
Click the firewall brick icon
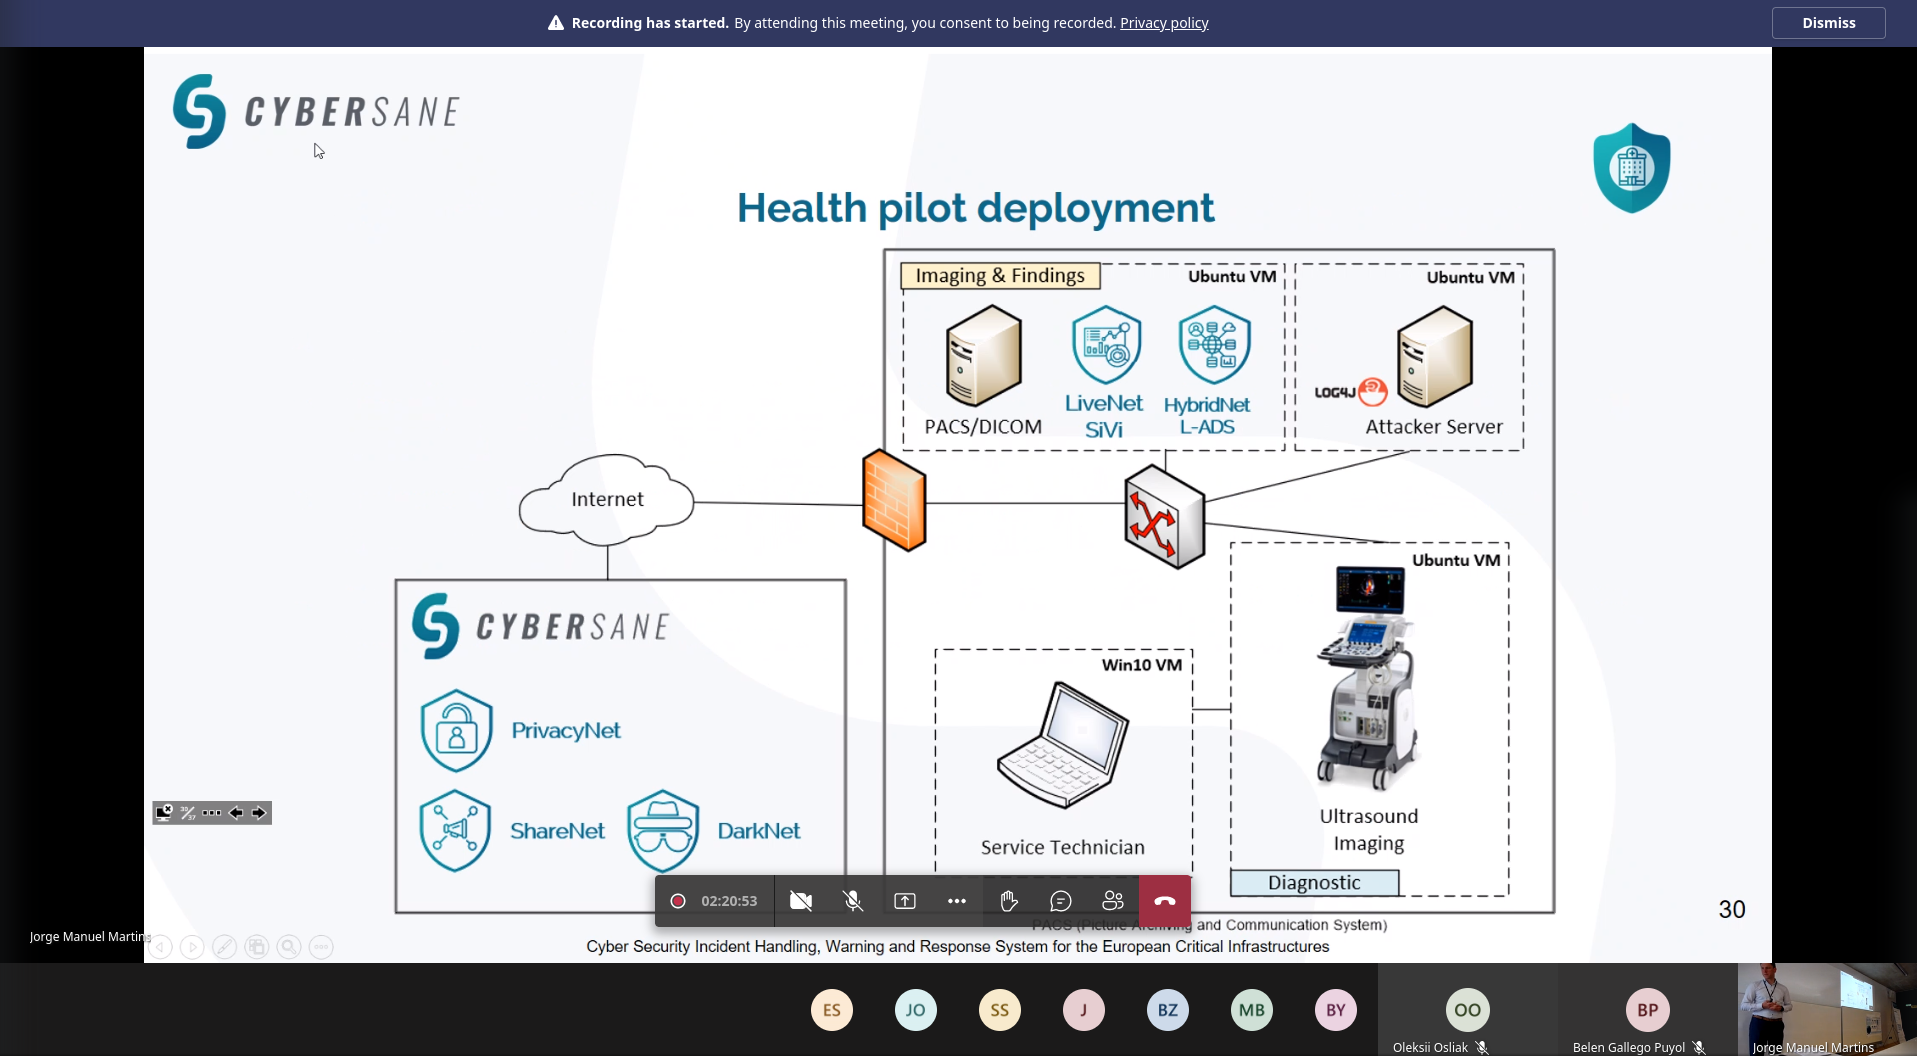pyautogui.click(x=894, y=500)
